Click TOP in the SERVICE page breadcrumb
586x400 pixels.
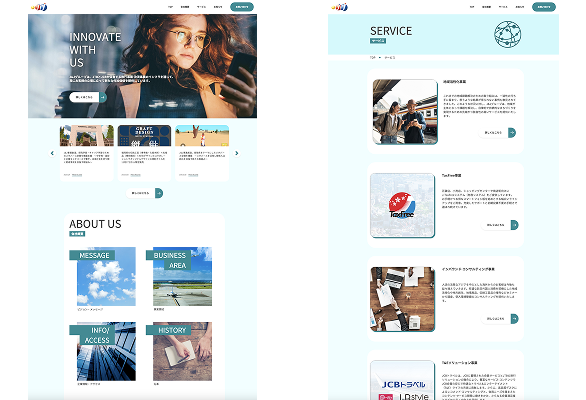click(x=373, y=58)
